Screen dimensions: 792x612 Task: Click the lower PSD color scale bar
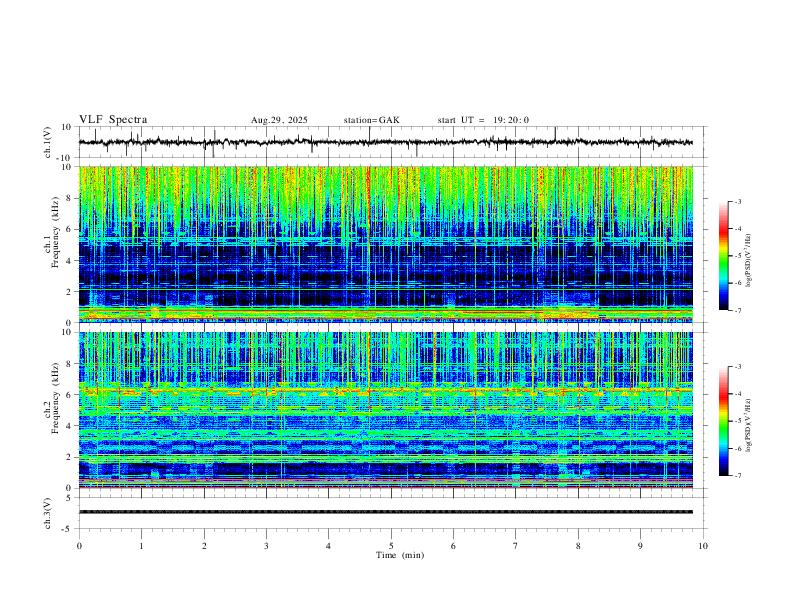(x=724, y=421)
